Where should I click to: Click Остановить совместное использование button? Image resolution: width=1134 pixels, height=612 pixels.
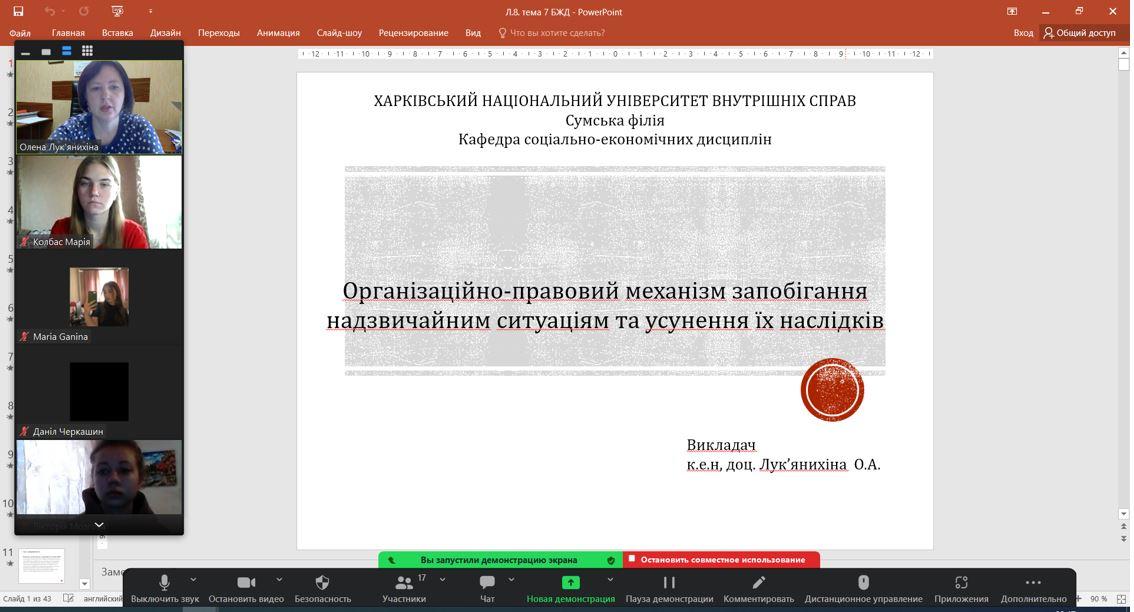[x=721, y=560]
